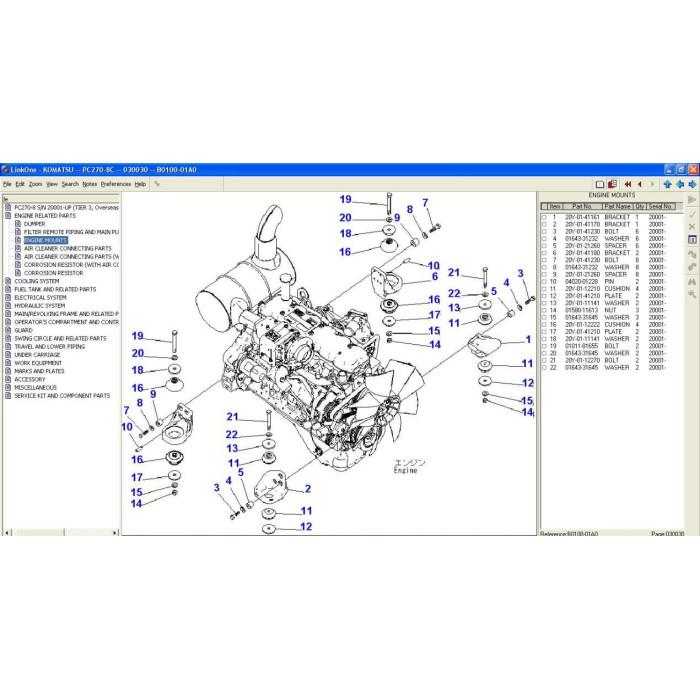Image resolution: width=700 pixels, height=700 pixels.
Task: Click the pin tool icon below binoculars
Action: (x=692, y=294)
